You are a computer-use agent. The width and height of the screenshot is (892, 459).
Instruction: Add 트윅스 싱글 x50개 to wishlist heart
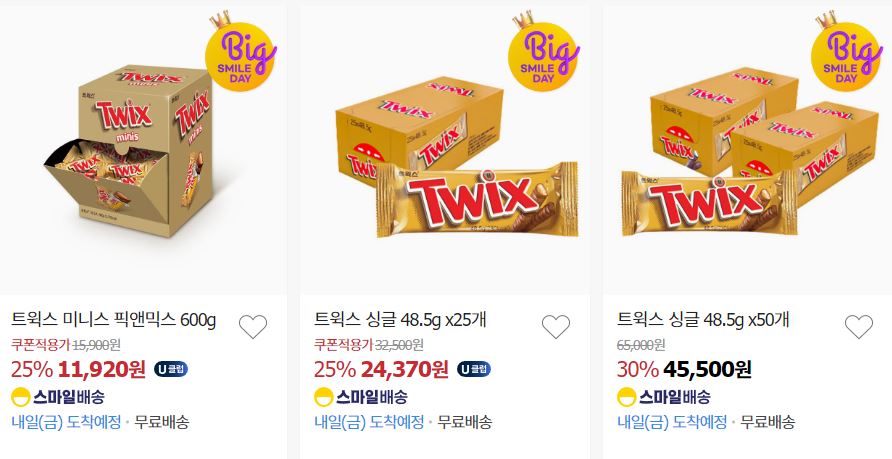[x=858, y=326]
